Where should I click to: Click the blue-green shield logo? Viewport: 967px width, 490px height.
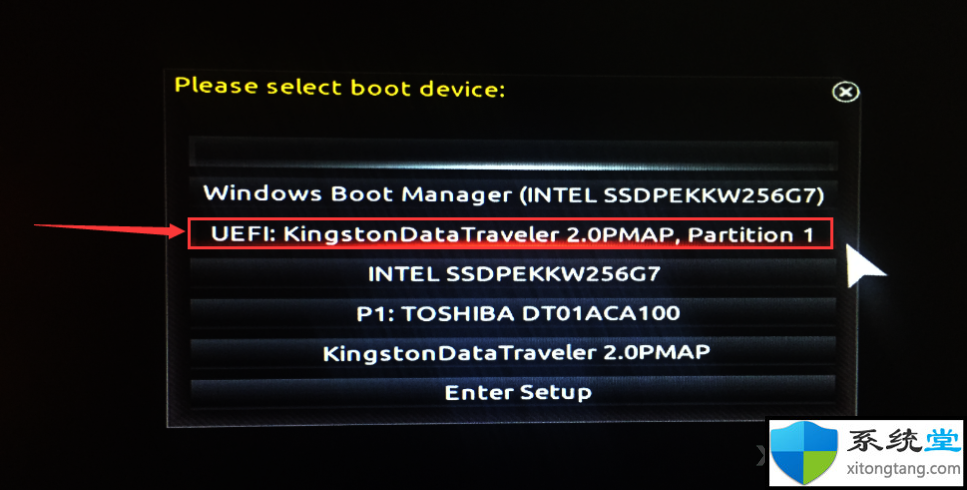coord(804,453)
